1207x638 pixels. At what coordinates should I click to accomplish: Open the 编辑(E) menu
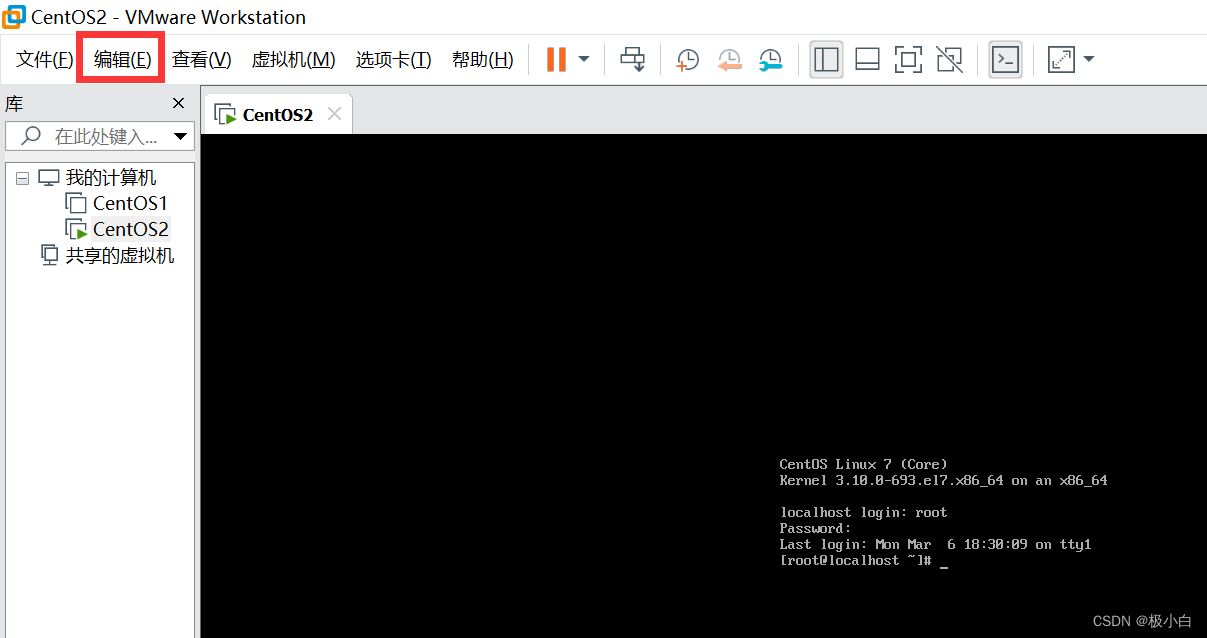[122, 60]
